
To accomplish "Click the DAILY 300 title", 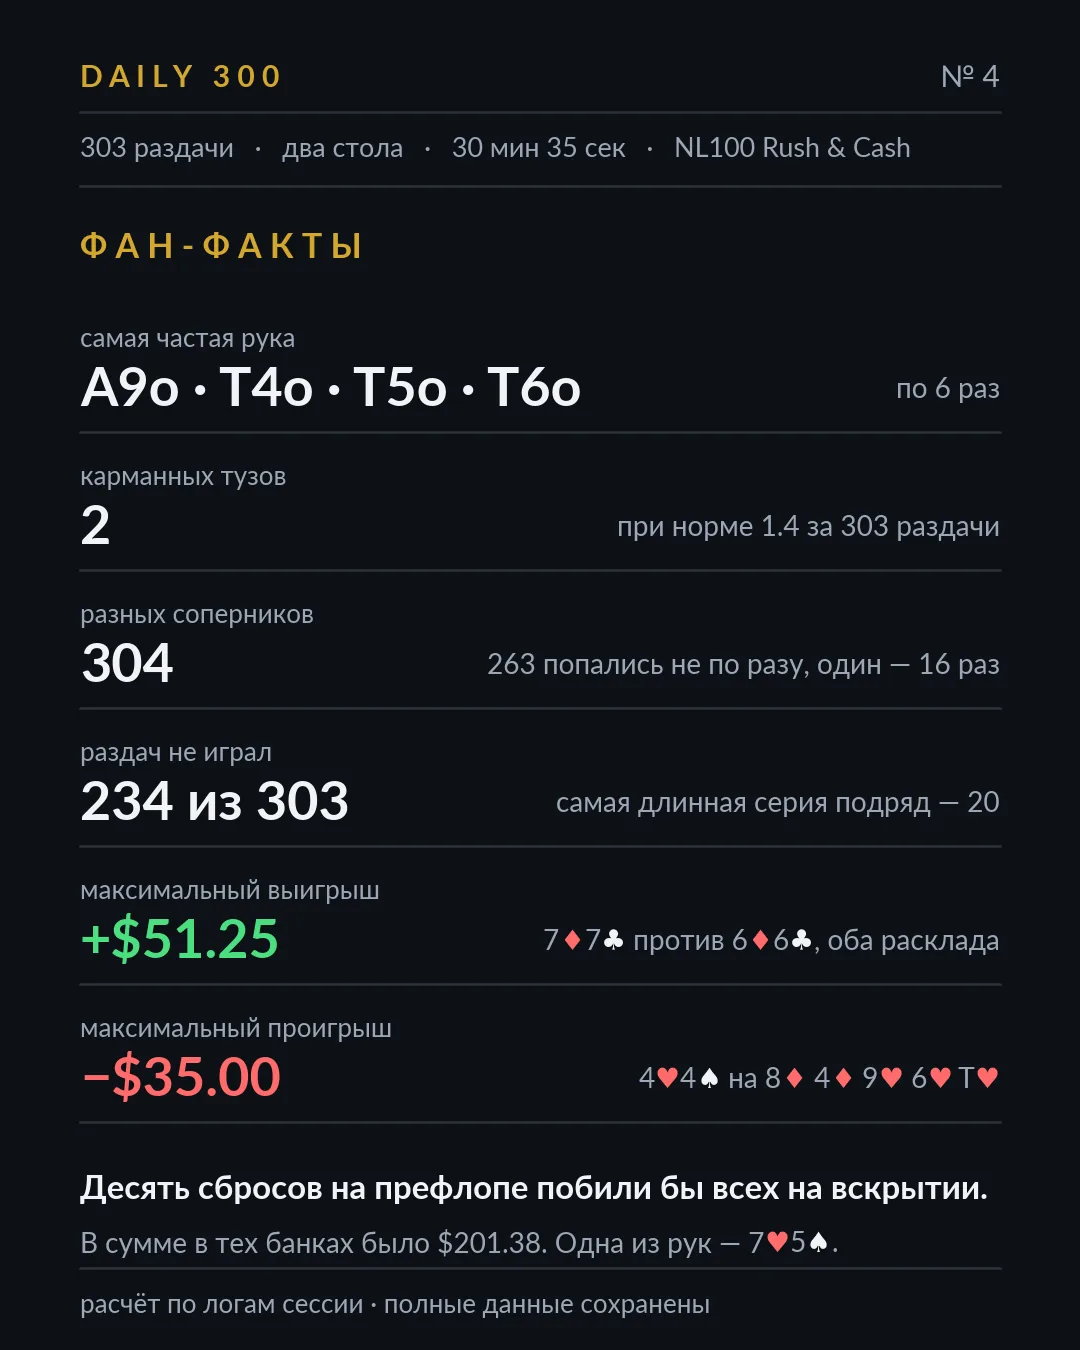I will point(181,77).
